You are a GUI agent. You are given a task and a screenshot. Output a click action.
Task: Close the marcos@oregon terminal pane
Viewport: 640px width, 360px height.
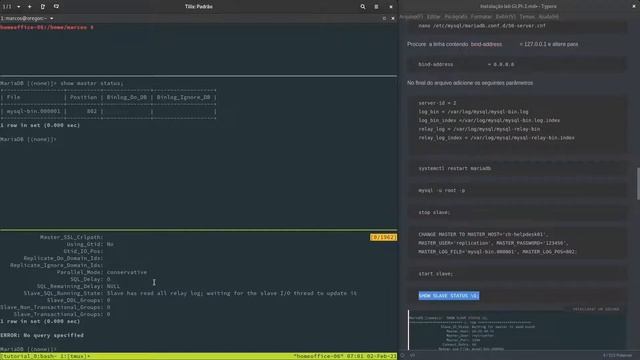point(393,18)
